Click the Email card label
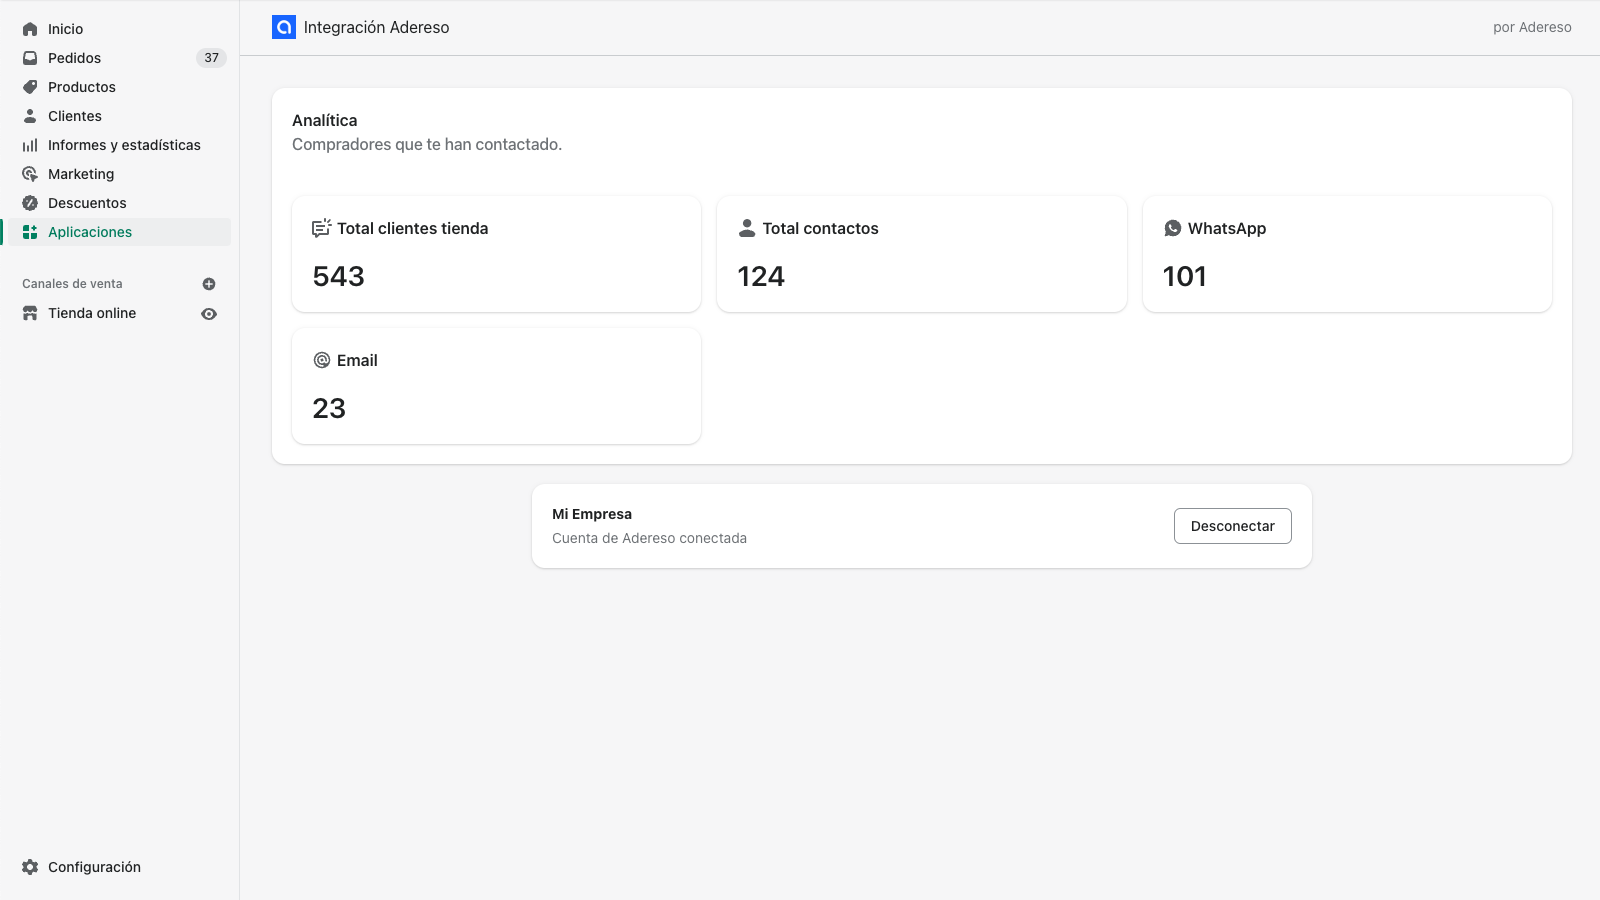This screenshot has width=1600, height=900. (357, 360)
